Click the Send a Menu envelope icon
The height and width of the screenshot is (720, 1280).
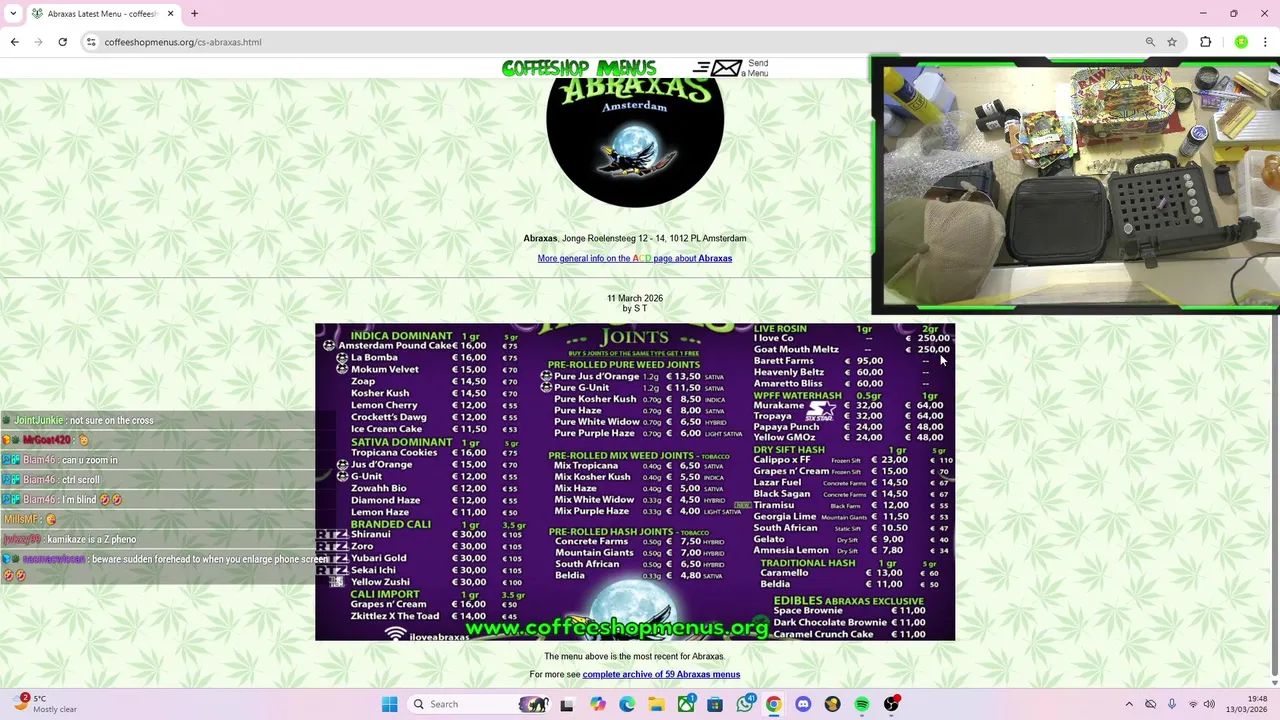(x=727, y=68)
